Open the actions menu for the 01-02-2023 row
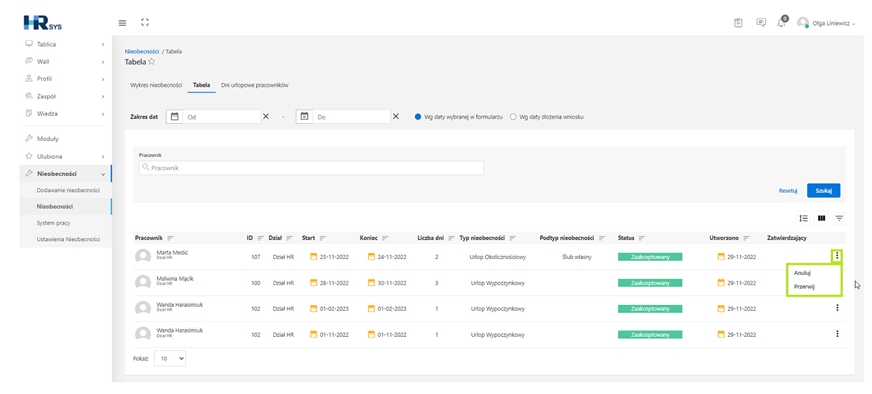The image size is (872, 394). tap(837, 308)
